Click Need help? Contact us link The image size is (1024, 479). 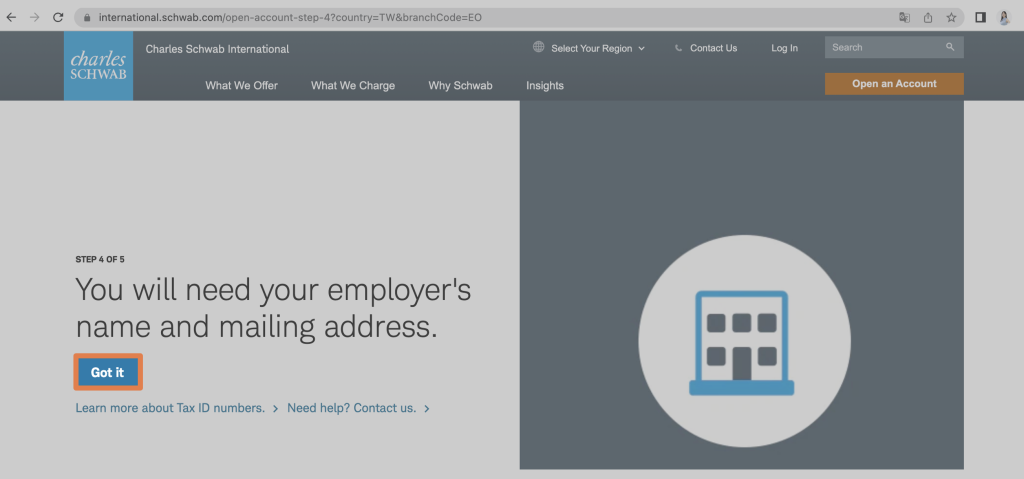coord(351,408)
